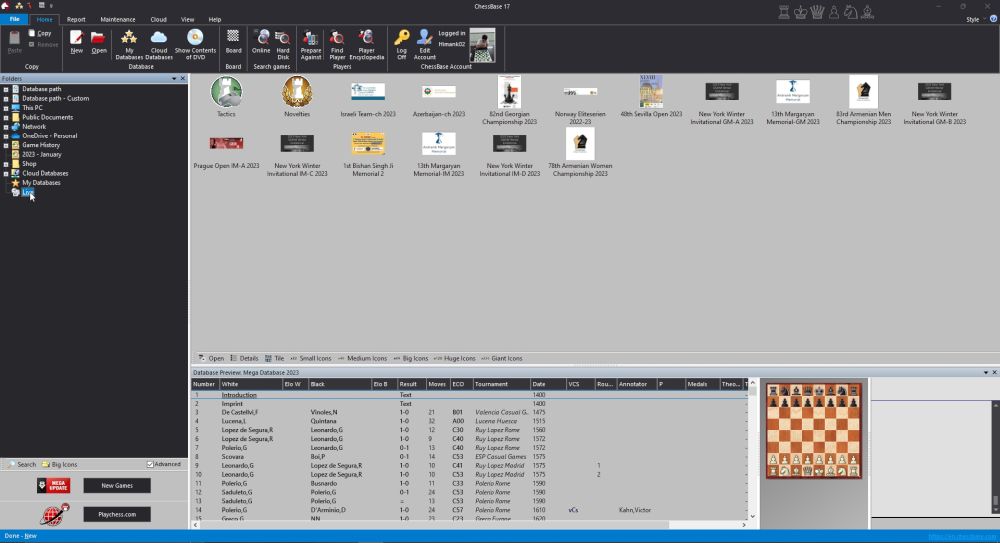Image resolution: width=1000 pixels, height=543 pixels.
Task: Switch to the Maintenance ribbon tab
Action: tap(117, 19)
